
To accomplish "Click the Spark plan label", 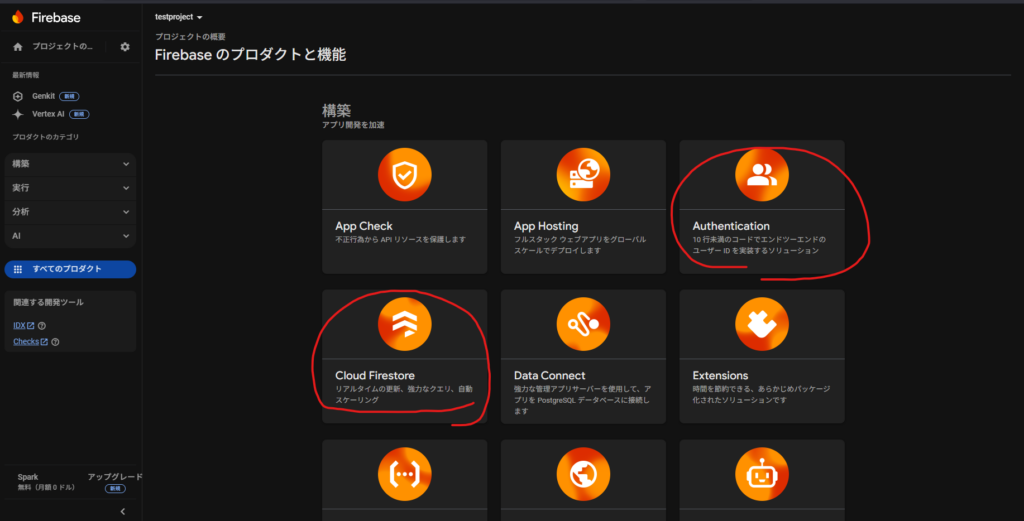I will (27, 477).
